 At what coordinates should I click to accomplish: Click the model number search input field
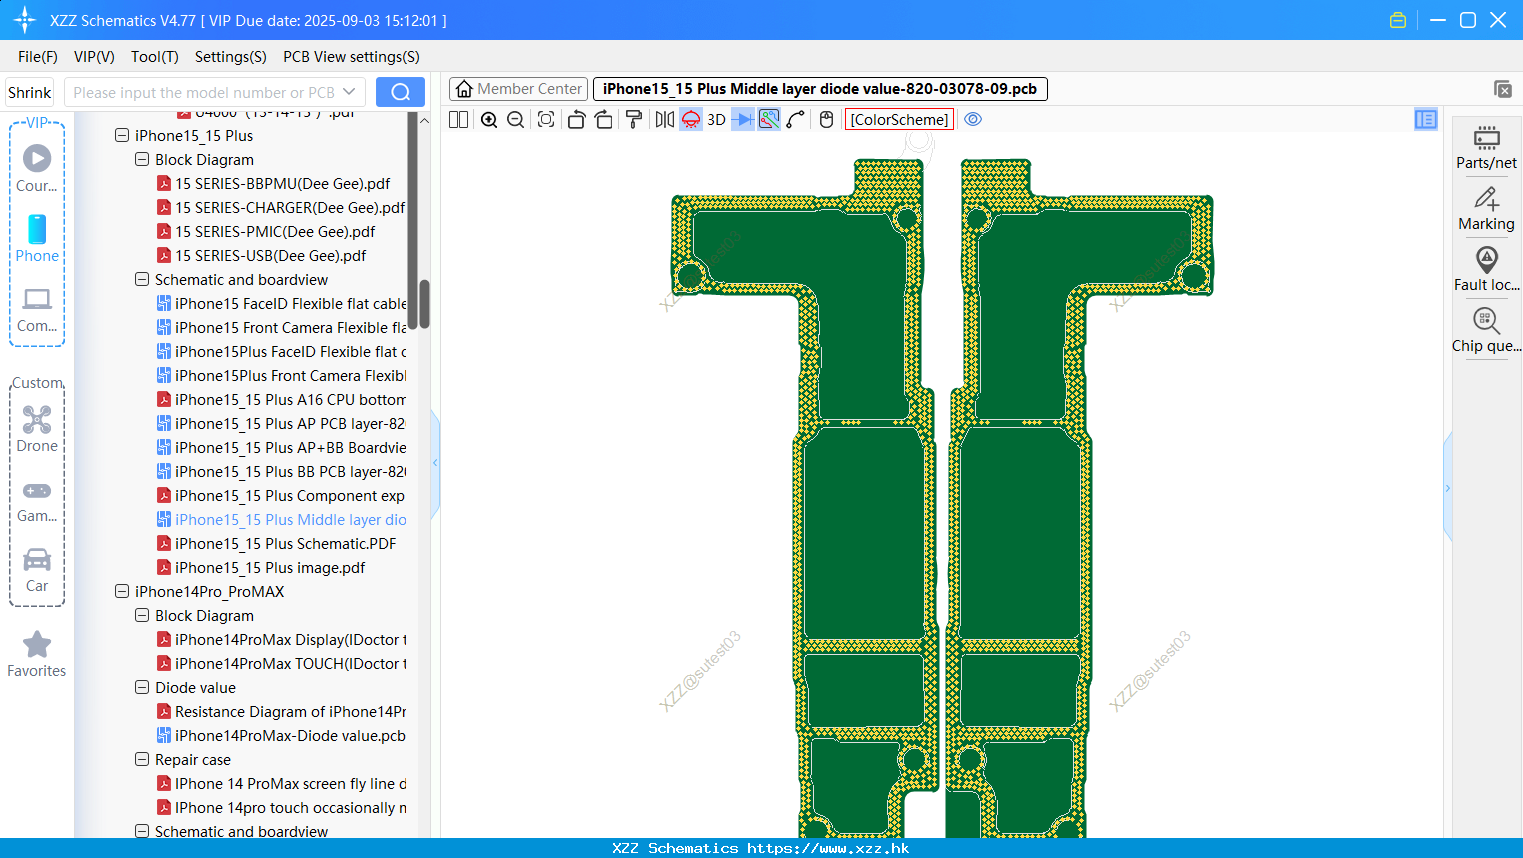(204, 92)
